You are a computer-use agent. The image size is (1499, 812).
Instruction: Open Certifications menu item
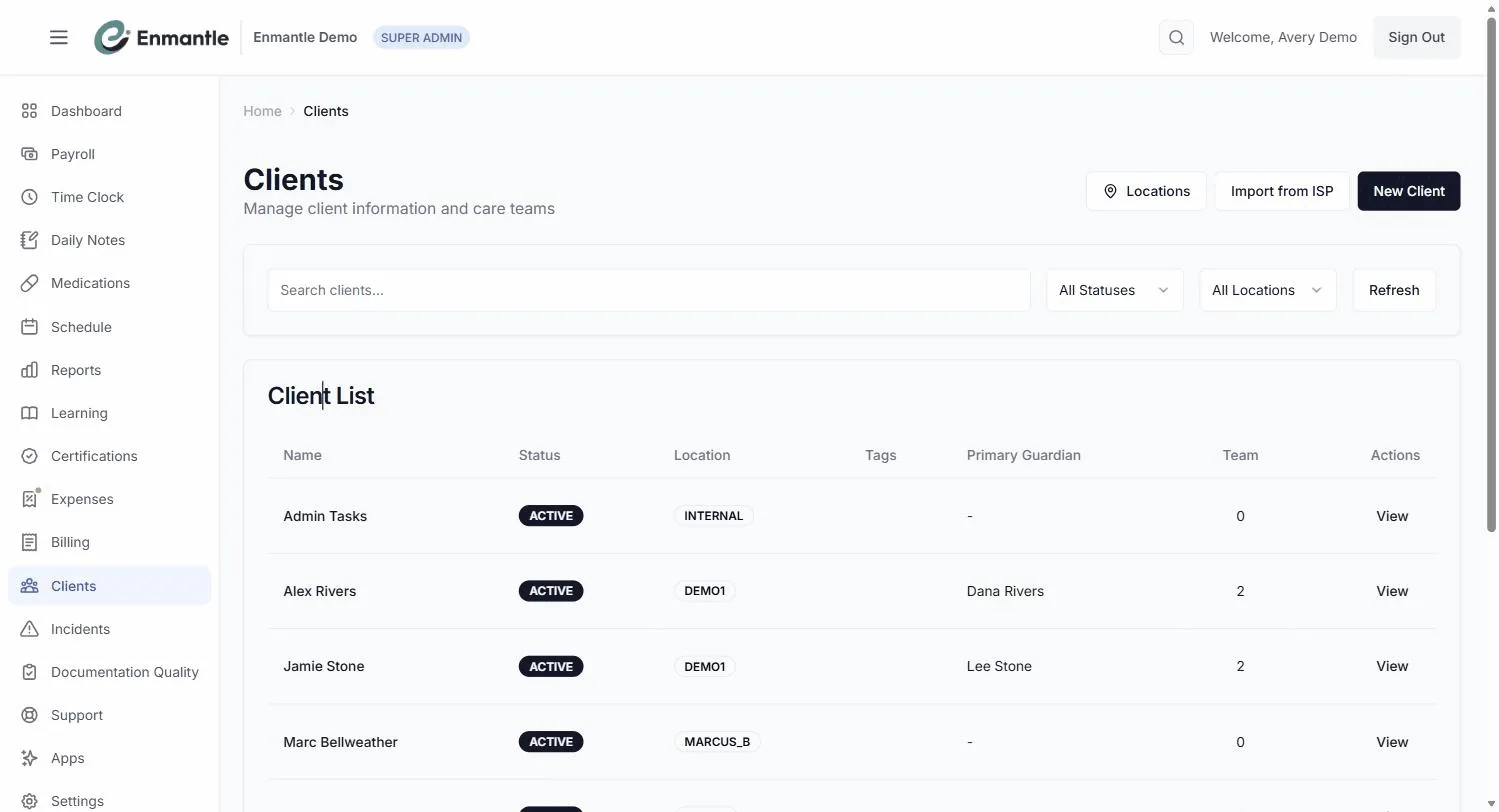109,456
